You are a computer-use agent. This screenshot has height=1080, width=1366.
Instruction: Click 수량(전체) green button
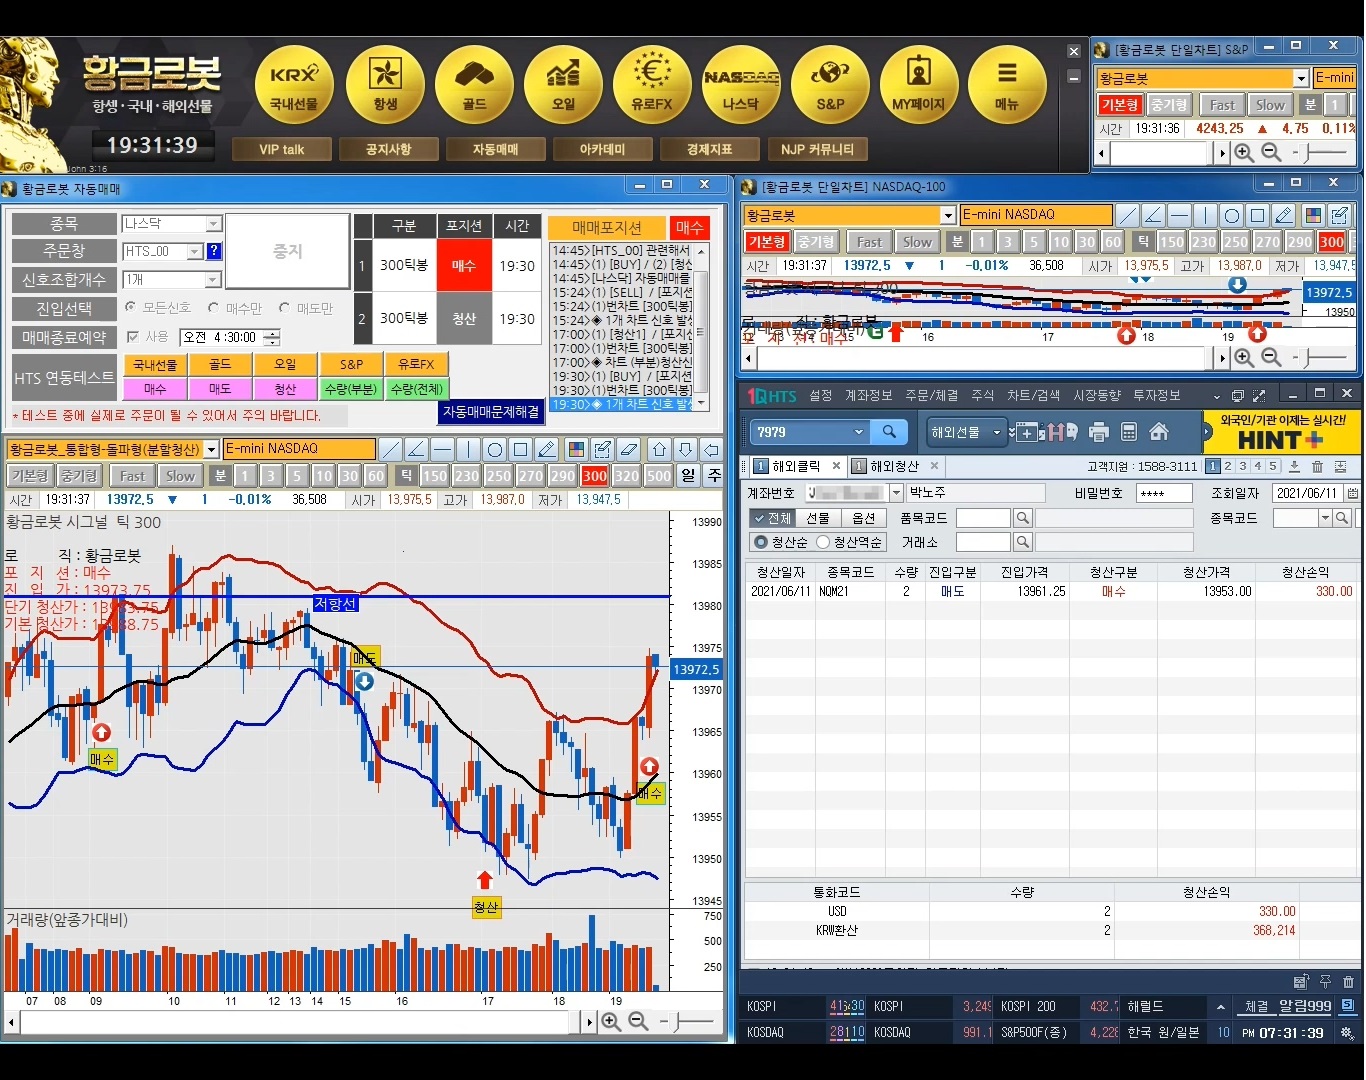pyautogui.click(x=417, y=389)
